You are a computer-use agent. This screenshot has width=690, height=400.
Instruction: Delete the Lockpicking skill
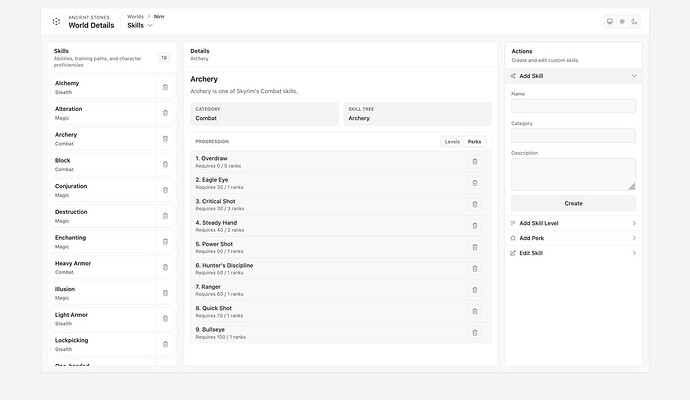(165, 345)
